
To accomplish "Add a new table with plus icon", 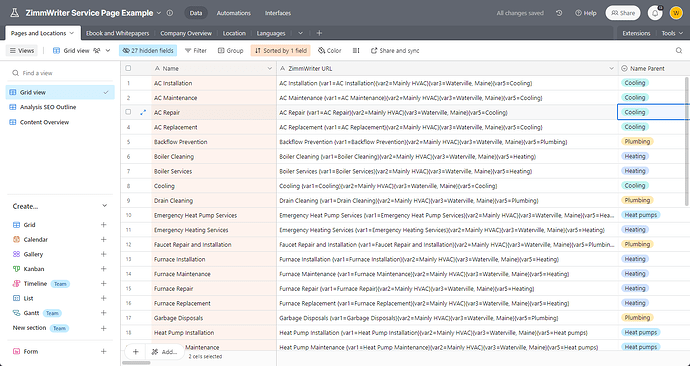I will tap(319, 33).
